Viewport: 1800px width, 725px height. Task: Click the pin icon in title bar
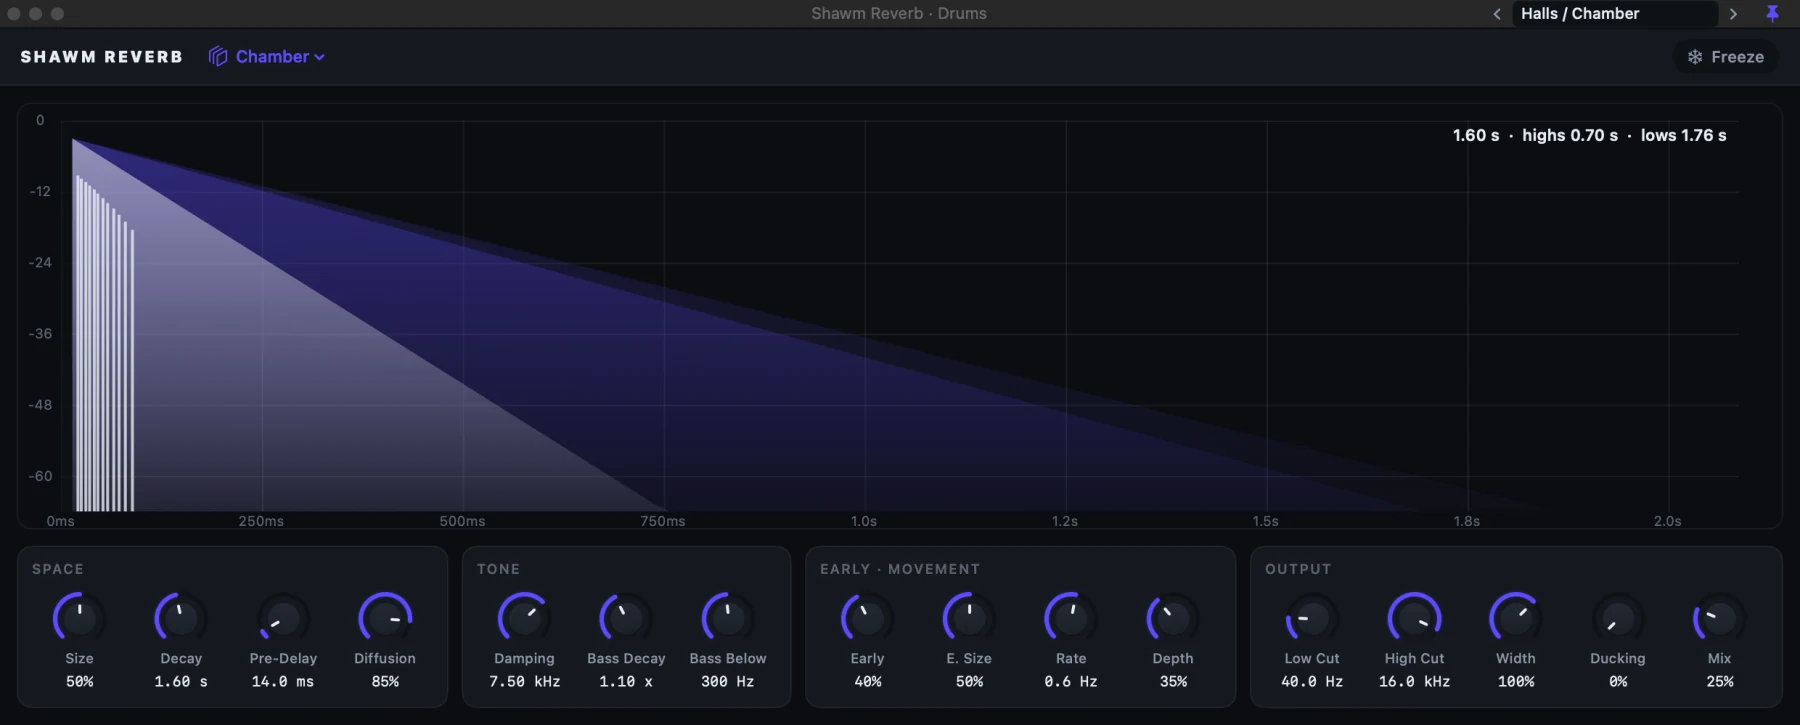pos(1772,13)
